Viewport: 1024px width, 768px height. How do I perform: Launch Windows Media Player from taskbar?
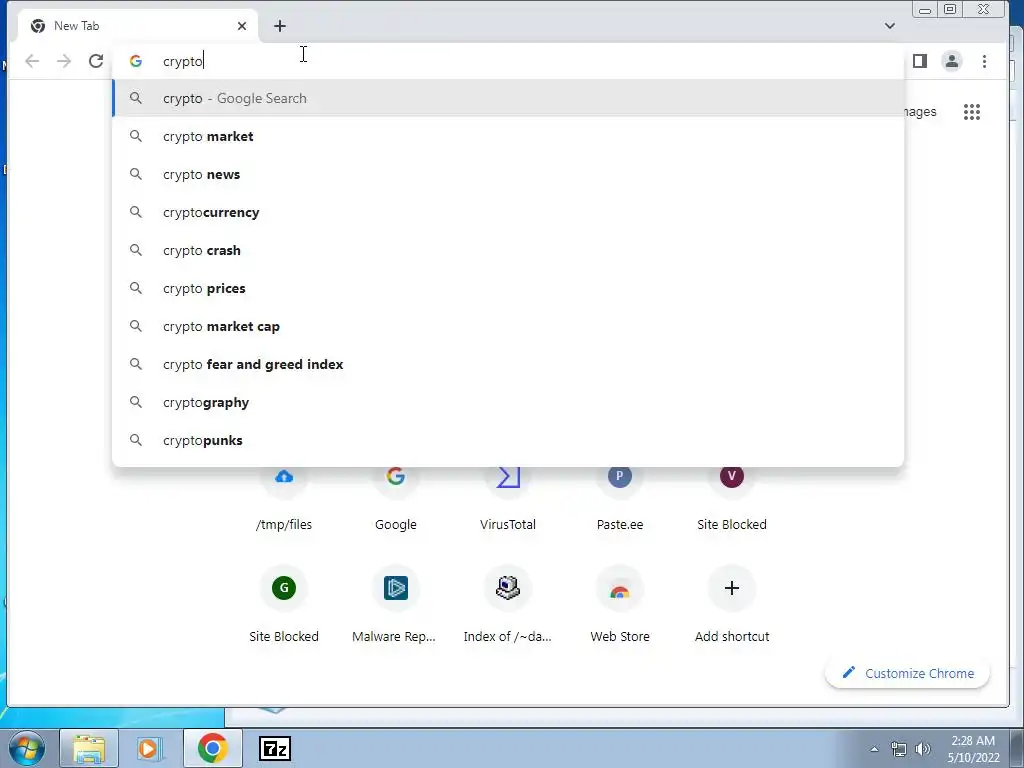tap(149, 748)
